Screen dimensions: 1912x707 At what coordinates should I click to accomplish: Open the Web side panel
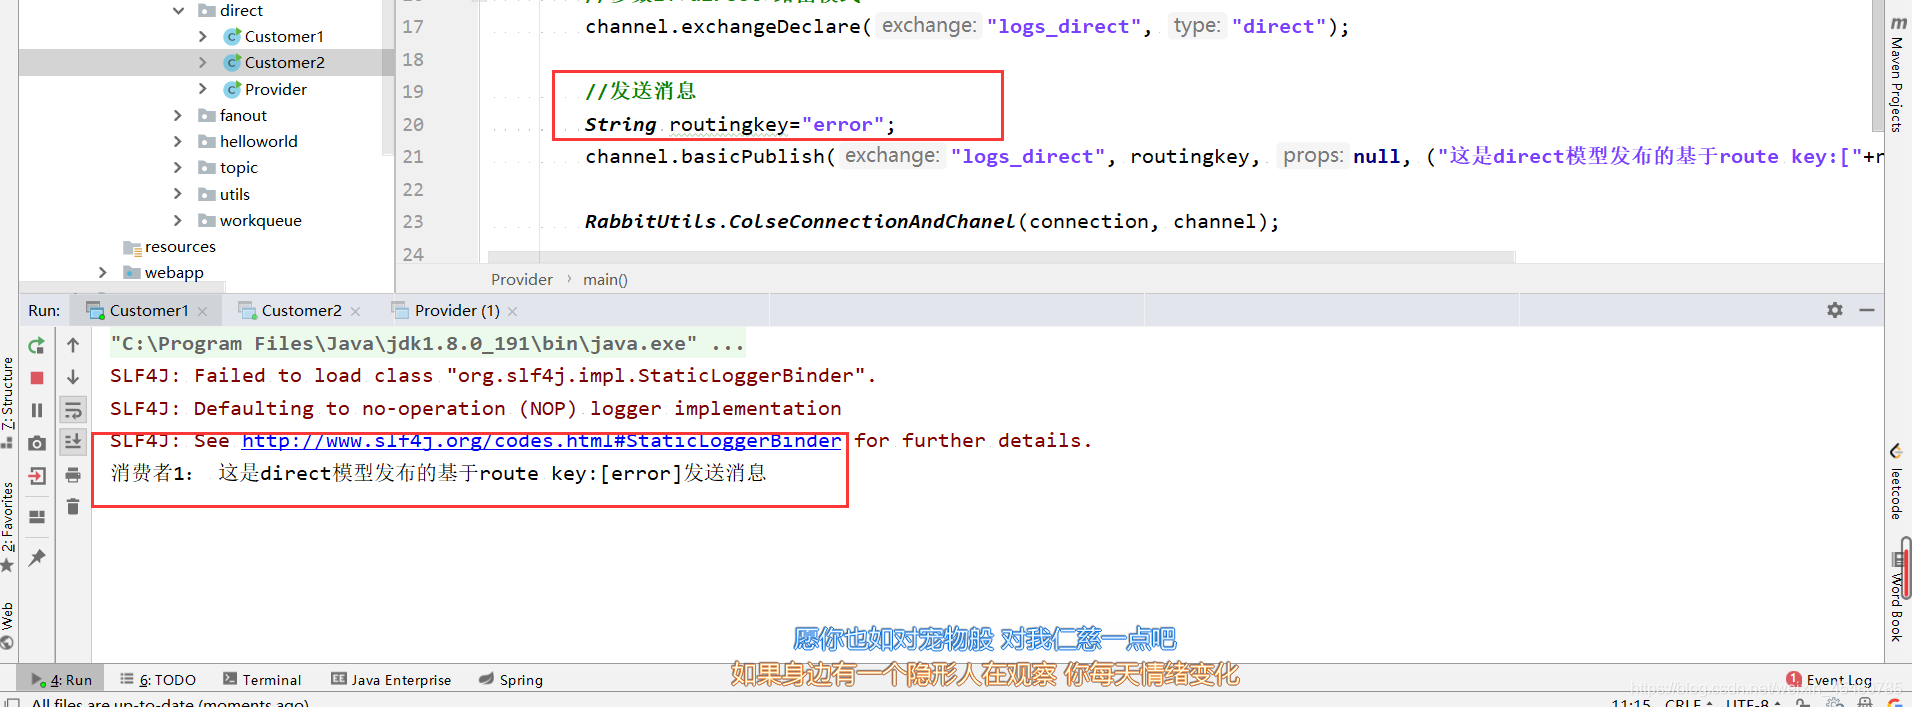[x=8, y=625]
